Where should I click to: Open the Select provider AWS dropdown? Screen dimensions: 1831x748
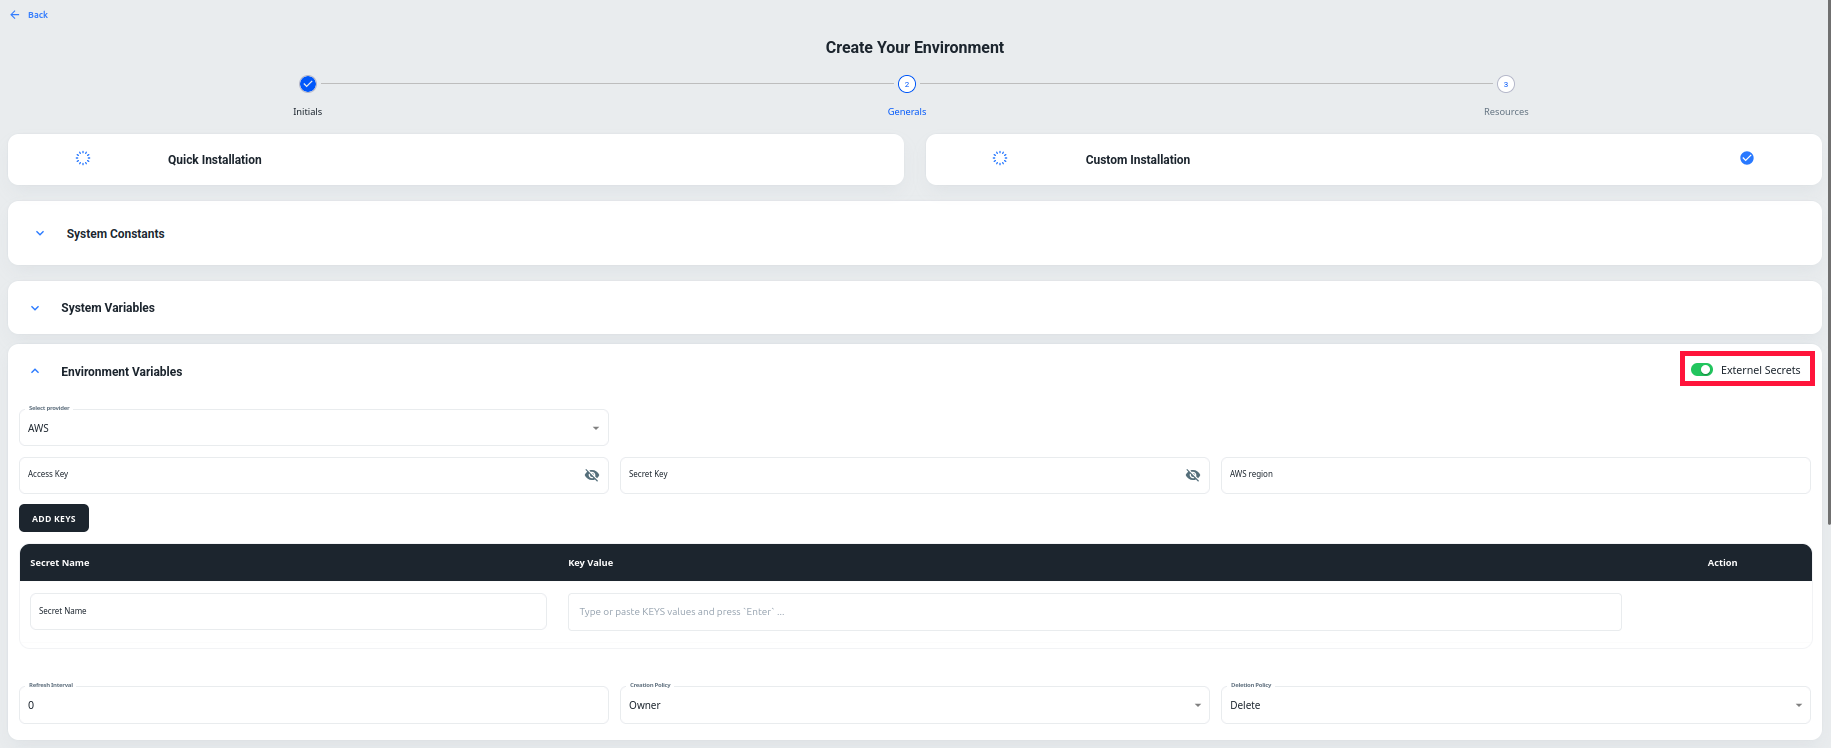[x=314, y=428]
